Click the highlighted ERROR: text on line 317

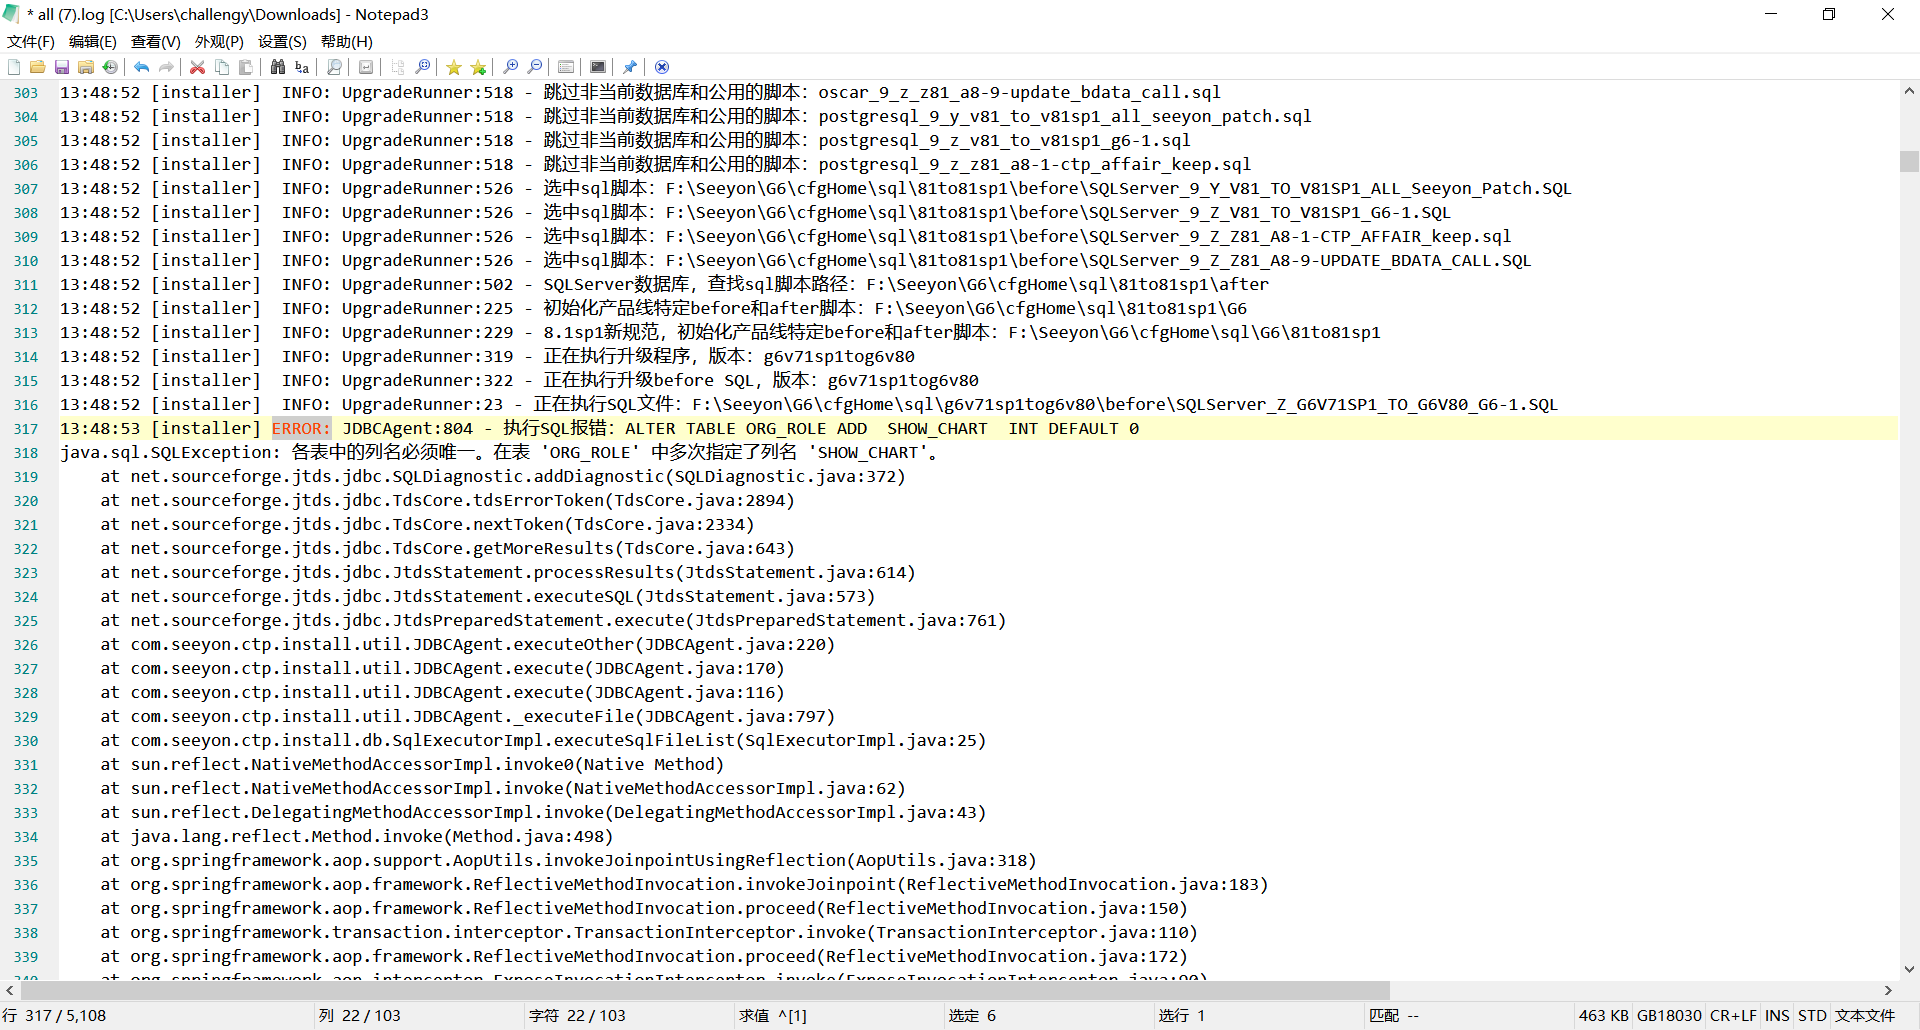(301, 429)
